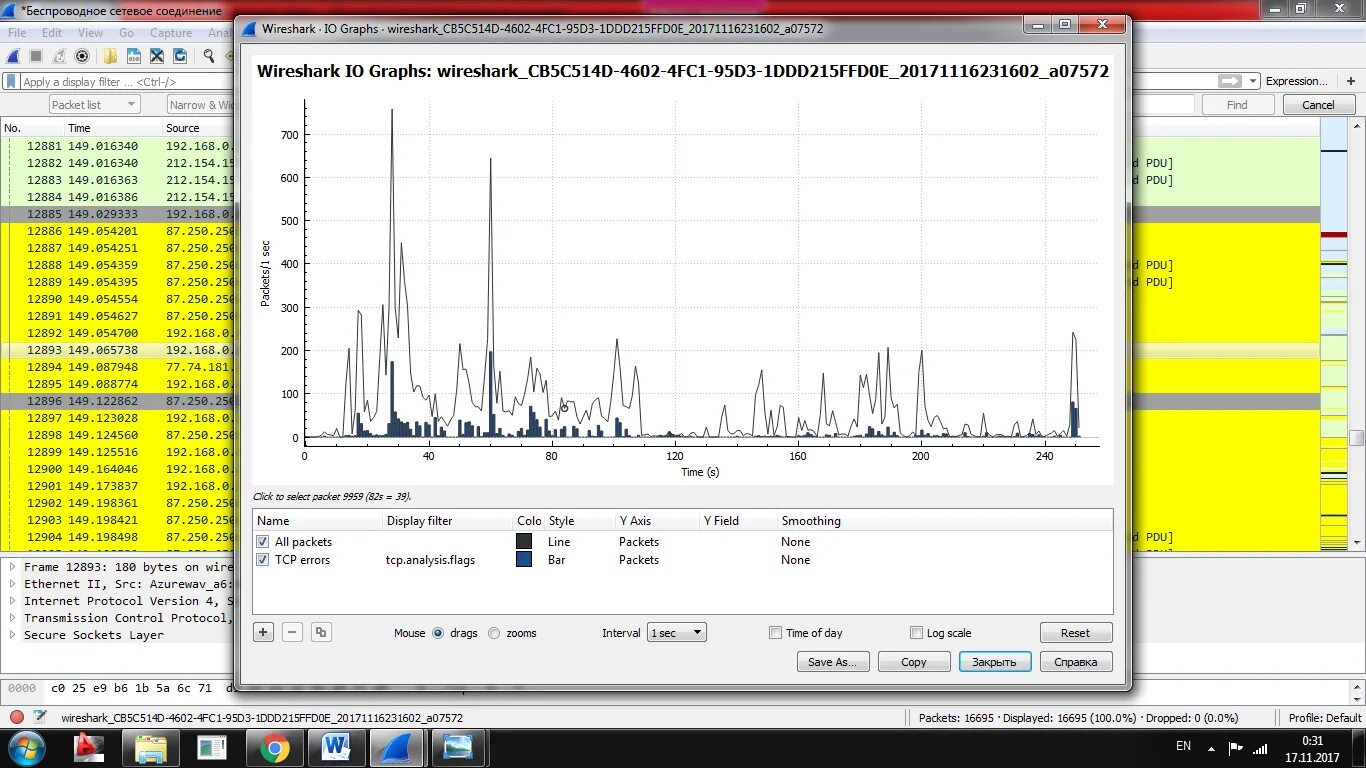Screen dimensions: 1366x768
Task: Expand Transmission Control Protocol node
Action: pos(12,618)
